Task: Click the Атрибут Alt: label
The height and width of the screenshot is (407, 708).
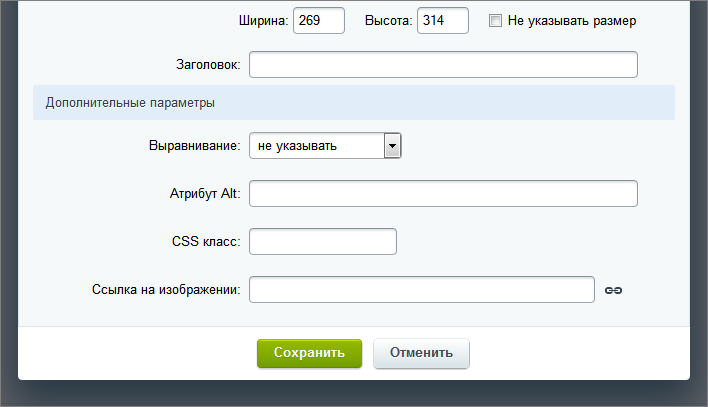Action: click(205, 194)
